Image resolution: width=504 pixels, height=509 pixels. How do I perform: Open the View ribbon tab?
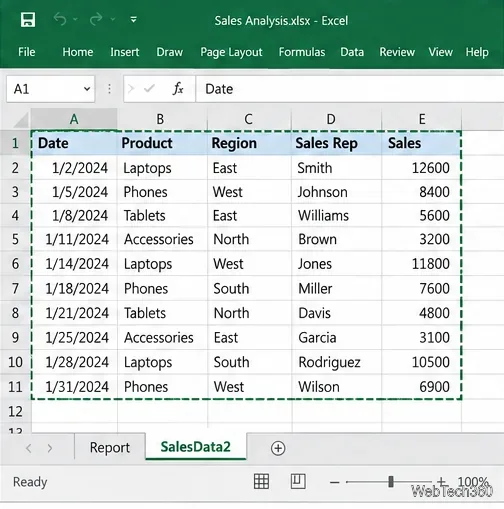point(440,52)
